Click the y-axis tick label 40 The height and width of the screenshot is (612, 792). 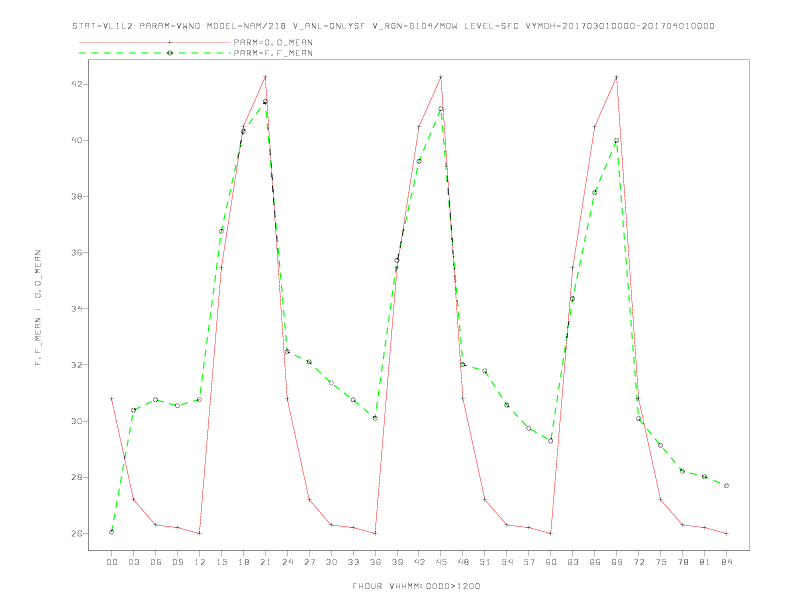click(x=76, y=140)
